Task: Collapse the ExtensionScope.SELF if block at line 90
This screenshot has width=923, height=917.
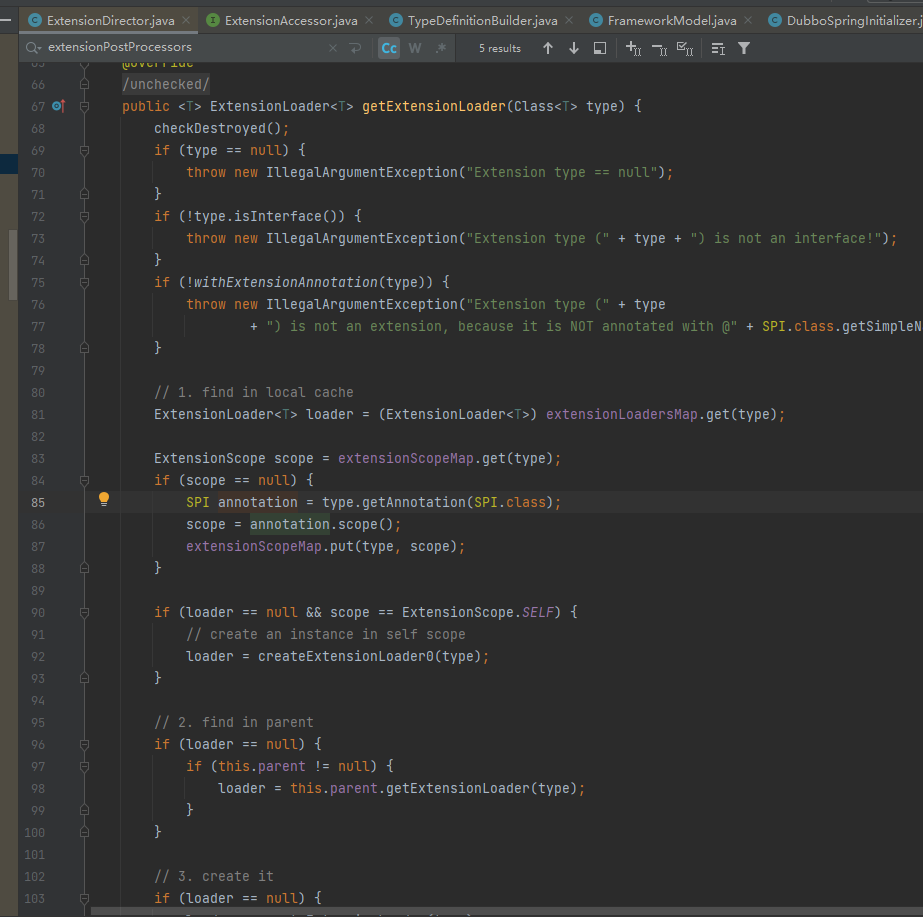Action: pos(84,612)
